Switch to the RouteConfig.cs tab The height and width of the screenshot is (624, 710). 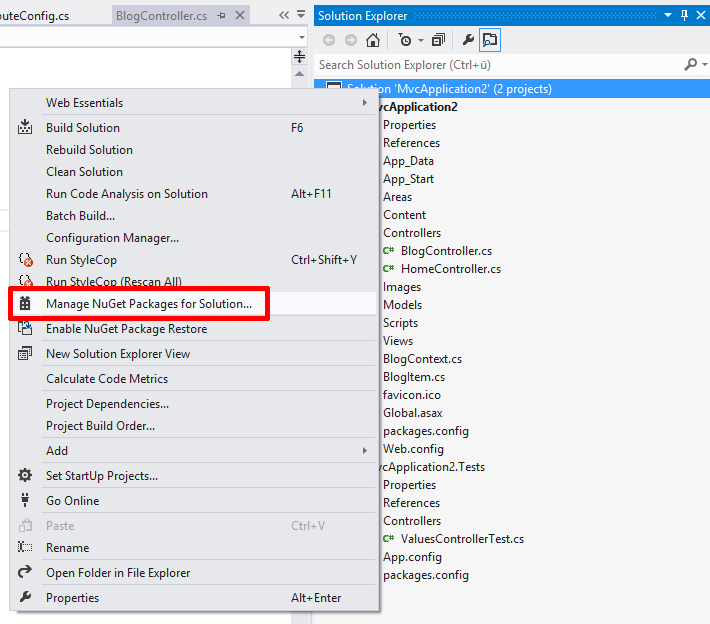coord(34,16)
